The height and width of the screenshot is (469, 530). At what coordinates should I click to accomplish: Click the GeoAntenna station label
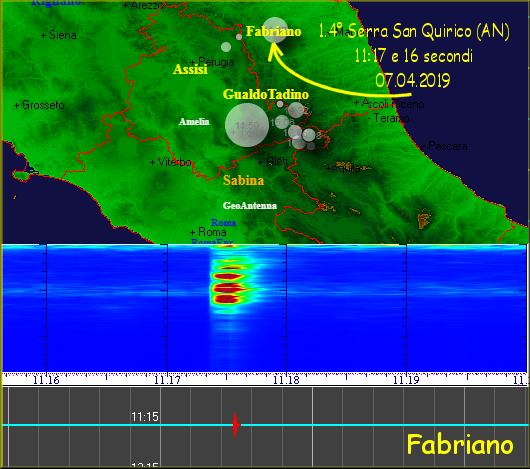(x=250, y=205)
